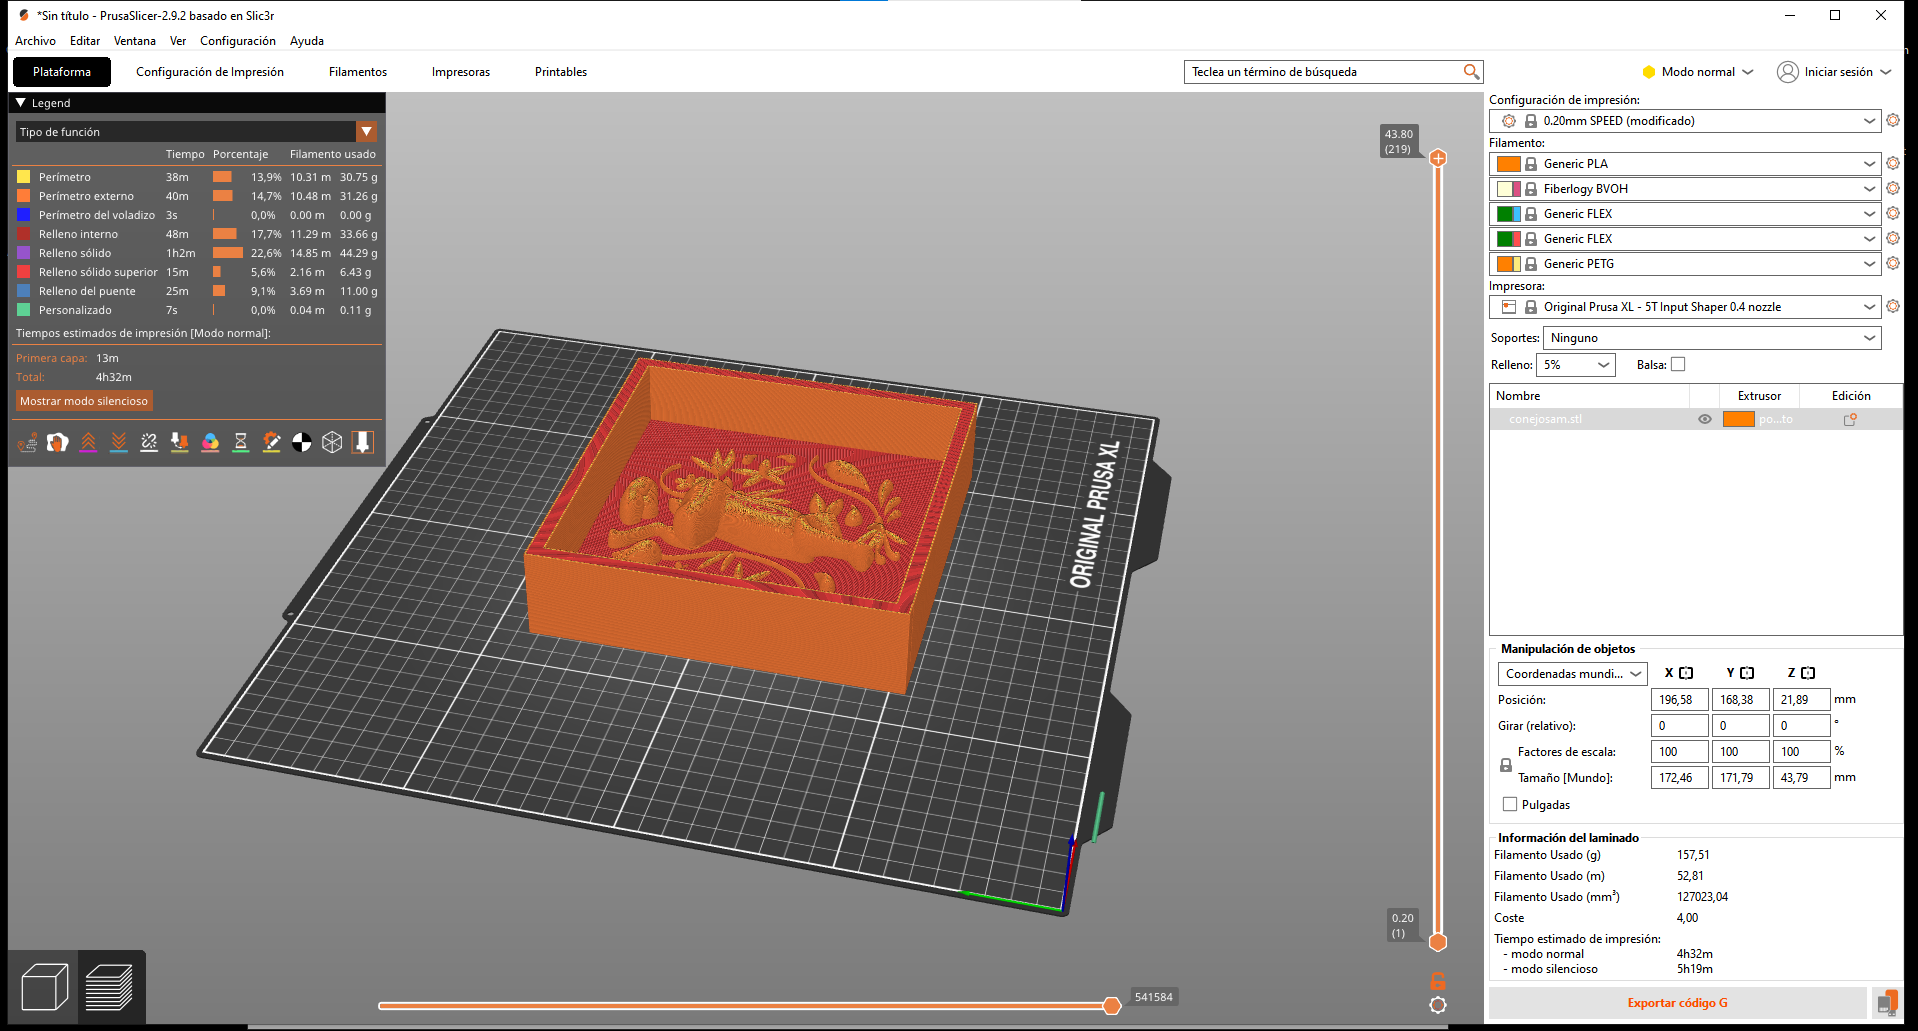Hide conejosam.stl with the eye icon

click(x=1705, y=420)
